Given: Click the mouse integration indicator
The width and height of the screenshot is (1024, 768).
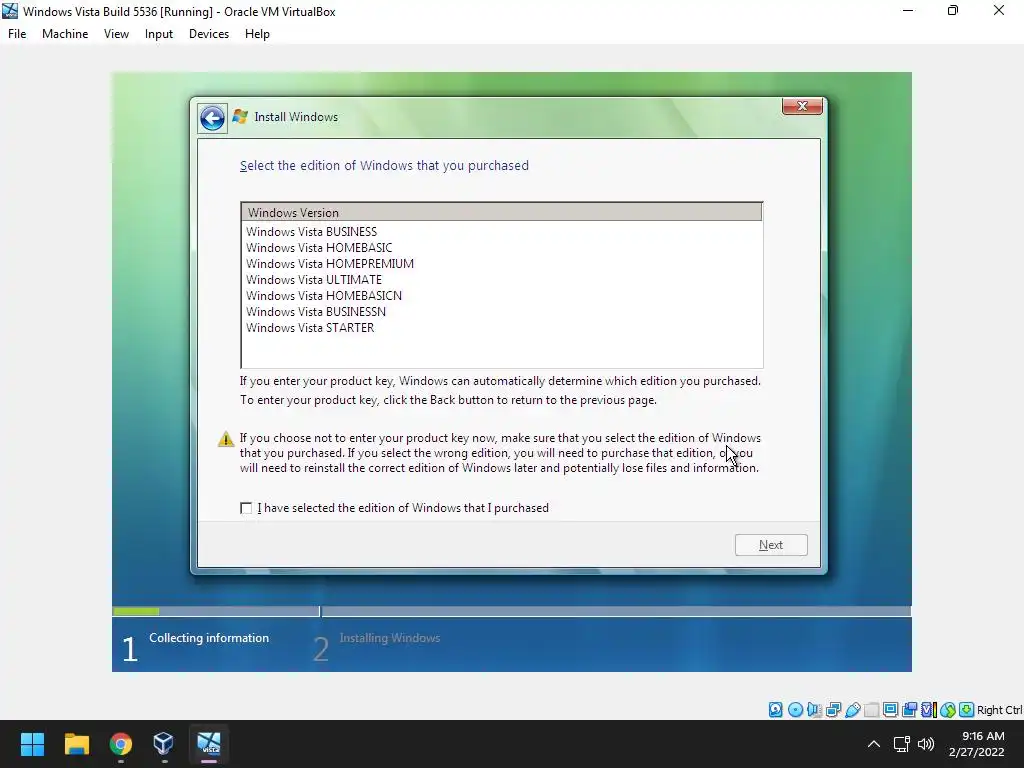Looking at the screenshot, I should pos(948,710).
